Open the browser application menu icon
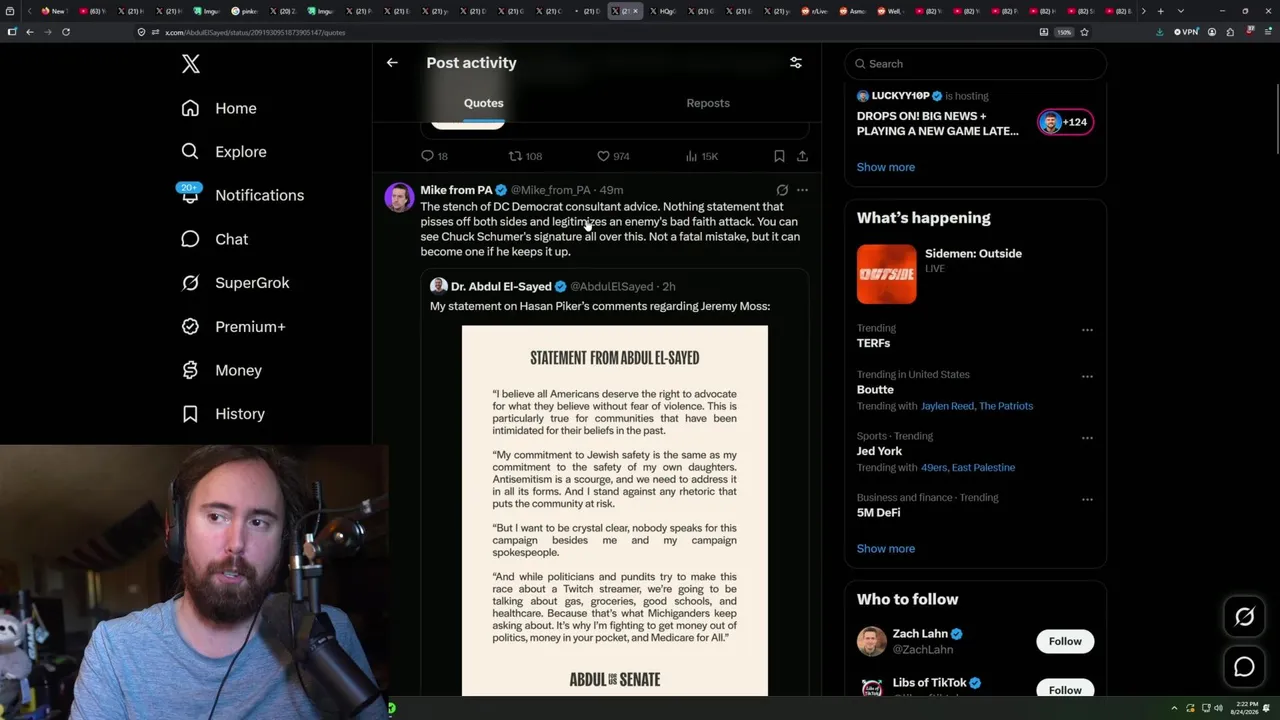 coord(1267,32)
